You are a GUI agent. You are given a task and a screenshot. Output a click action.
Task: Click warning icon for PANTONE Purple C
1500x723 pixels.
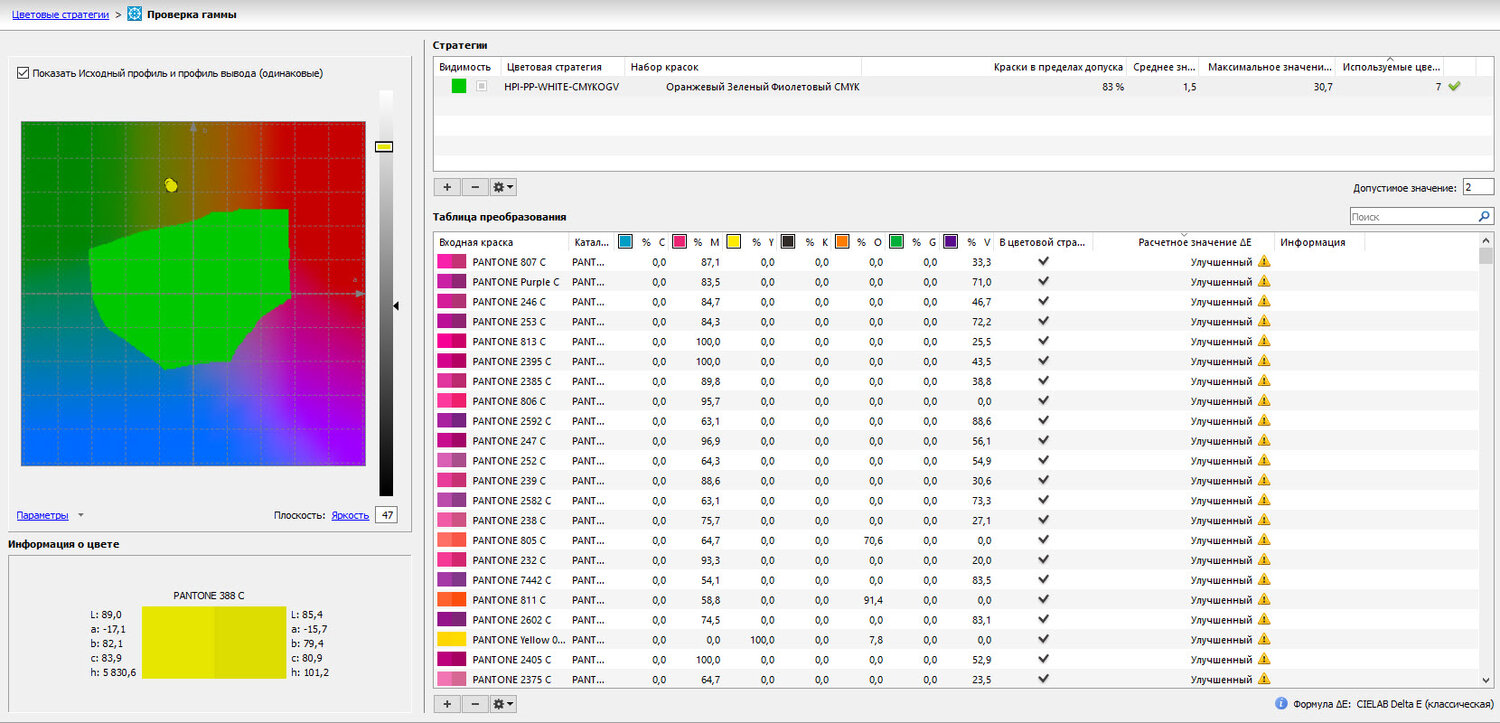pyautogui.click(x=1264, y=282)
